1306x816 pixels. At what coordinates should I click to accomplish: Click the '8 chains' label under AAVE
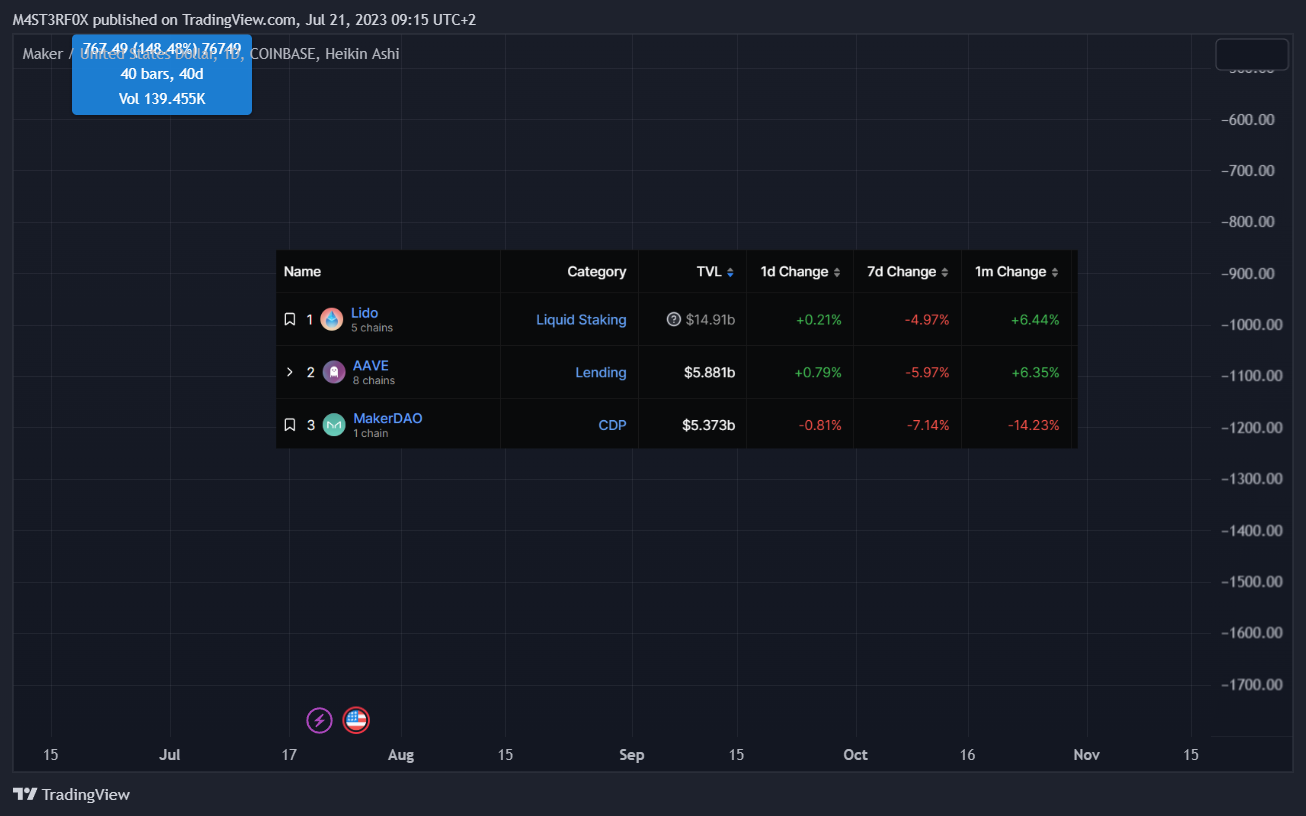pyautogui.click(x=374, y=381)
